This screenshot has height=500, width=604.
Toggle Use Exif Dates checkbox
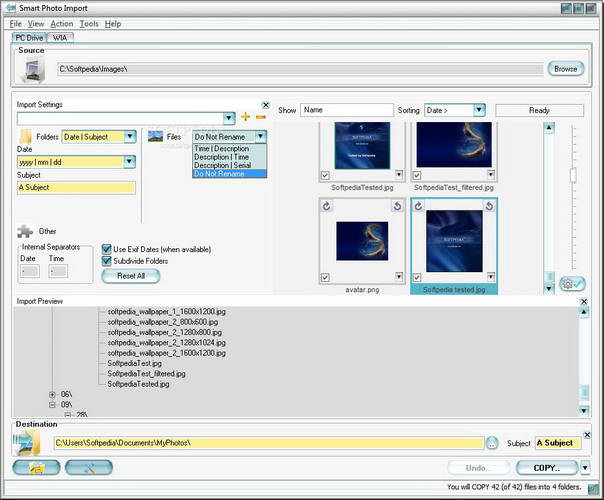click(107, 249)
